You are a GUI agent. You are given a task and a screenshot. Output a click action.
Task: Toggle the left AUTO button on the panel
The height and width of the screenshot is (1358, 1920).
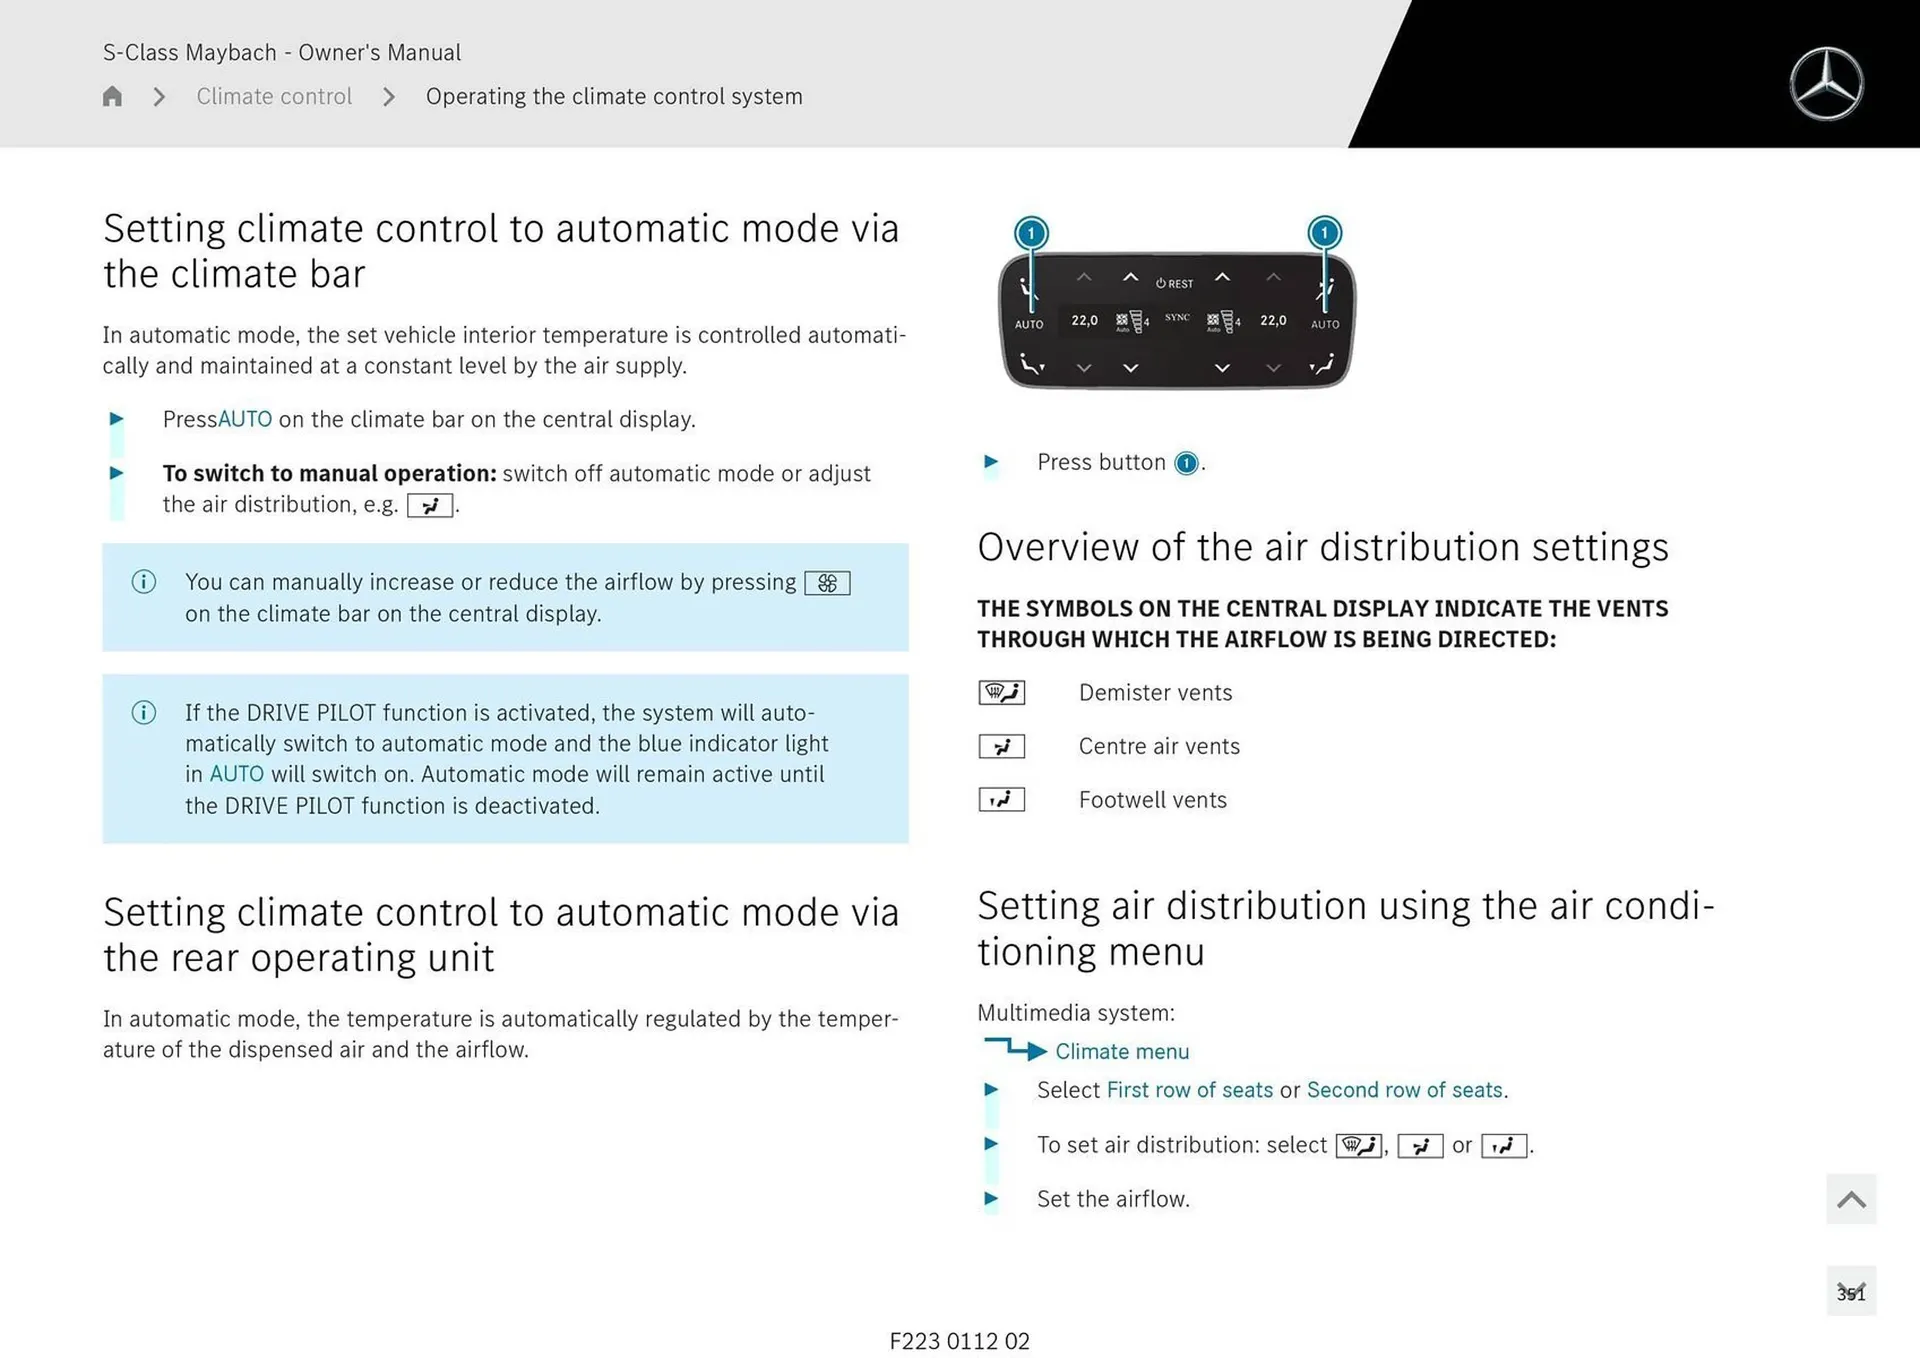coord(1030,324)
